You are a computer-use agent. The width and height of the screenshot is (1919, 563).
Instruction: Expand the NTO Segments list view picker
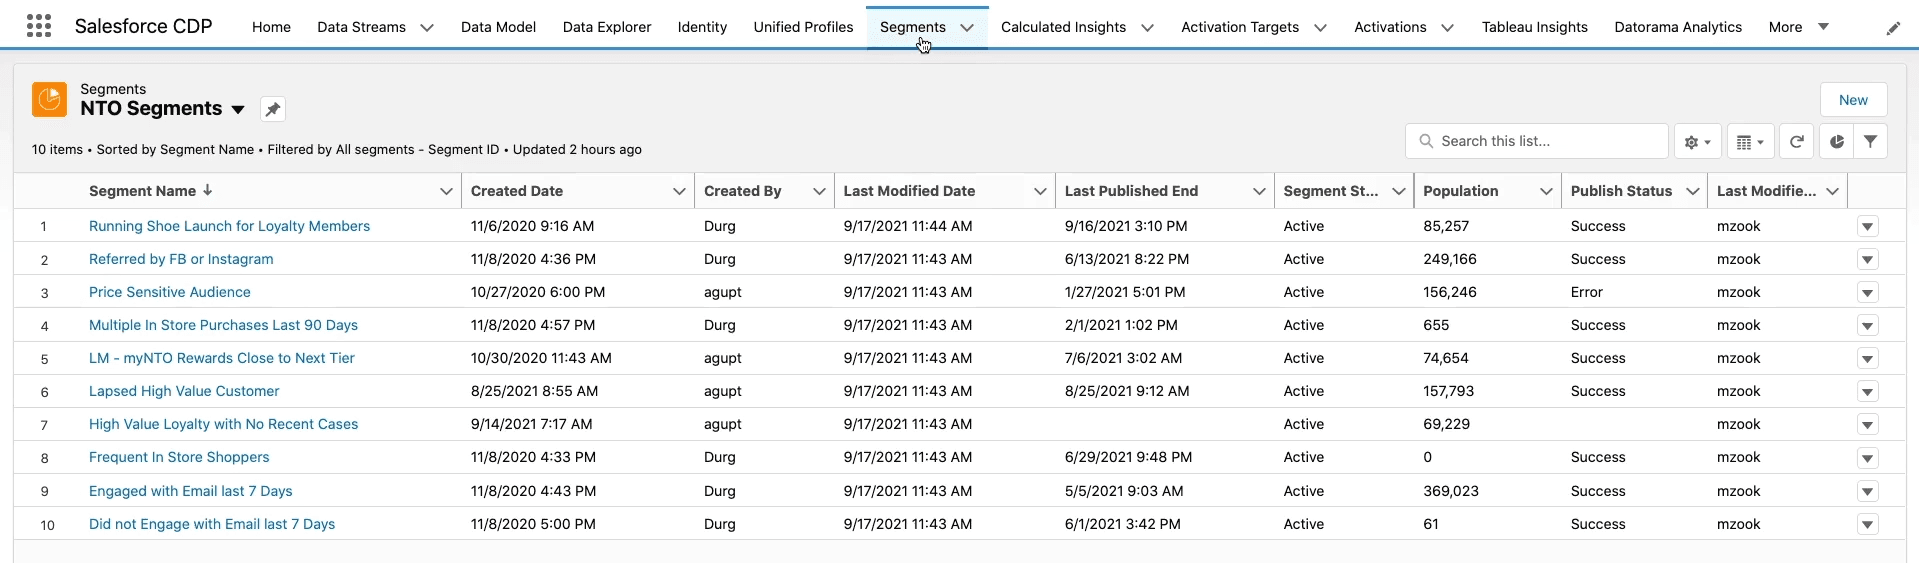click(238, 109)
